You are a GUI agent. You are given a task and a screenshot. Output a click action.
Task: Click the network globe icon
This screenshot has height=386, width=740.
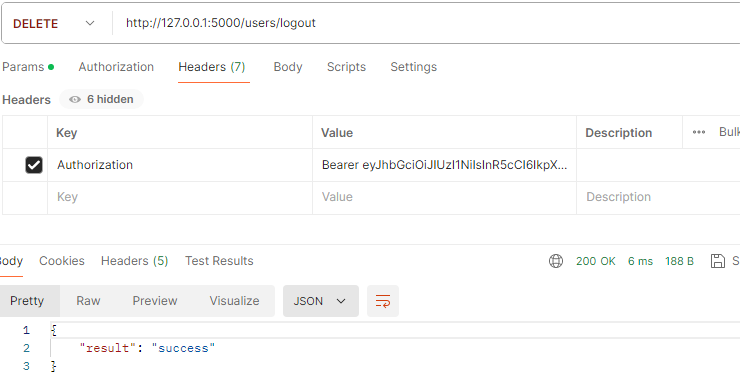pos(556,261)
